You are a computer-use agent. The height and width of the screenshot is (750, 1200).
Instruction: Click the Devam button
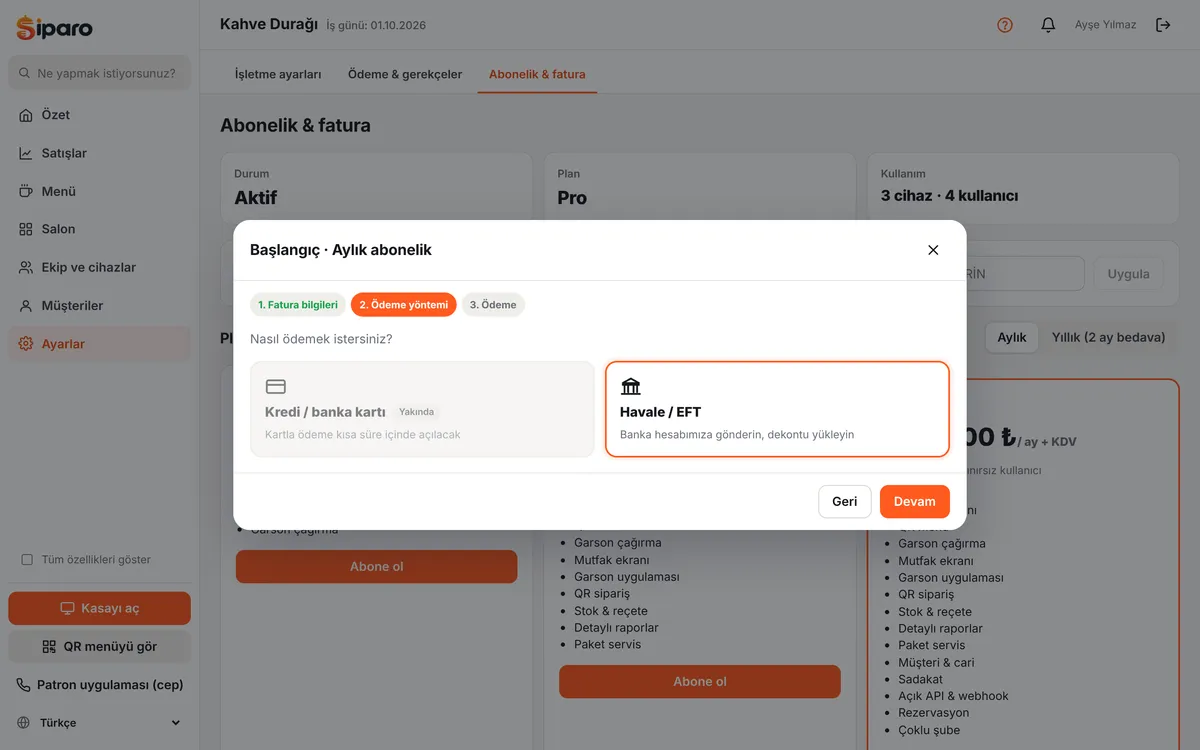(915, 502)
